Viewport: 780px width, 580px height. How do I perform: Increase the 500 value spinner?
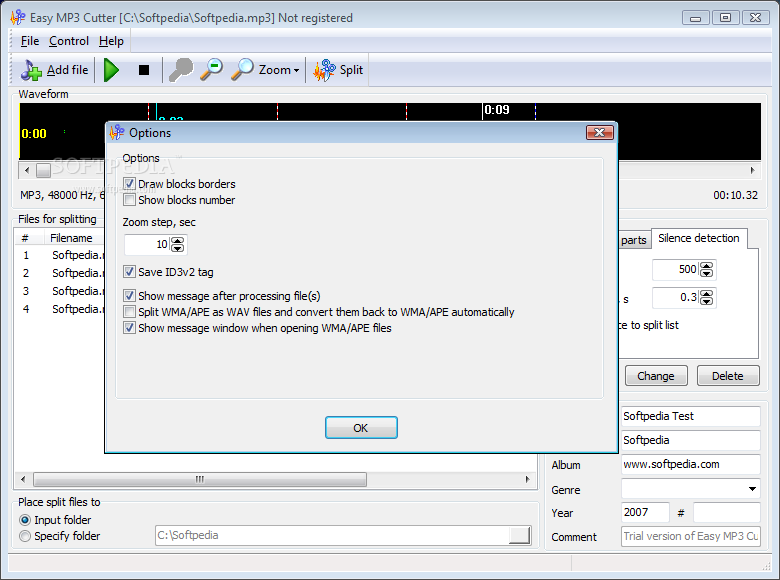706,266
